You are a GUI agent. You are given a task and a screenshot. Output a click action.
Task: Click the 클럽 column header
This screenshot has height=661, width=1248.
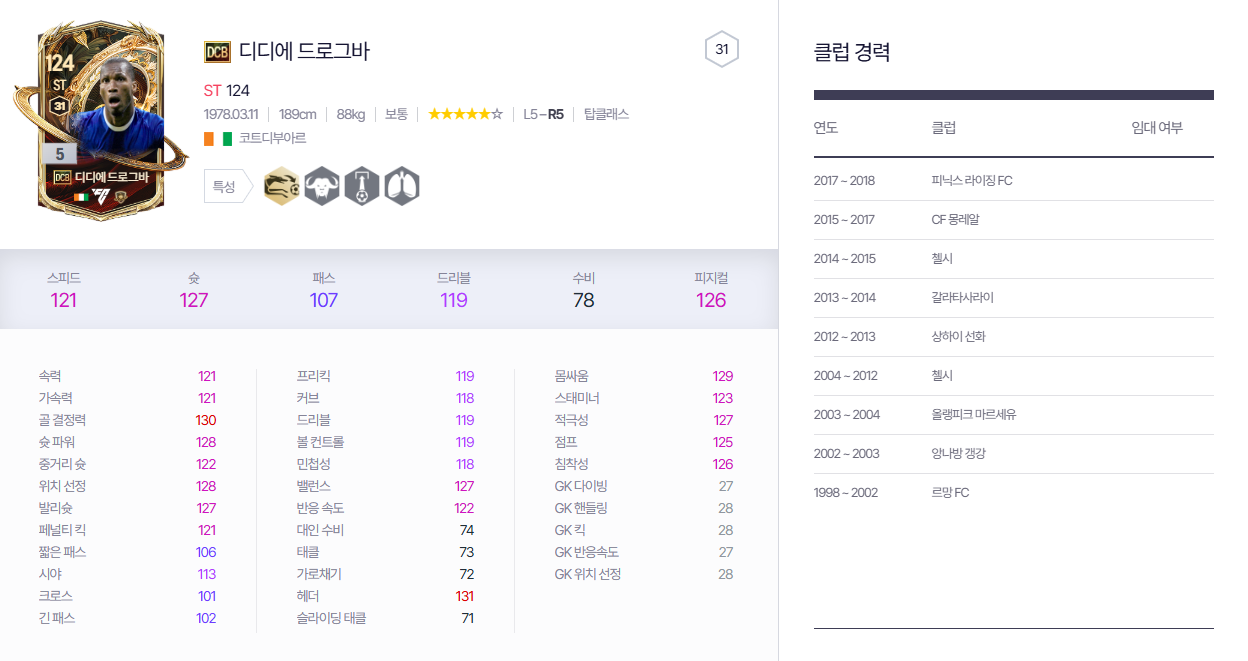(x=943, y=128)
